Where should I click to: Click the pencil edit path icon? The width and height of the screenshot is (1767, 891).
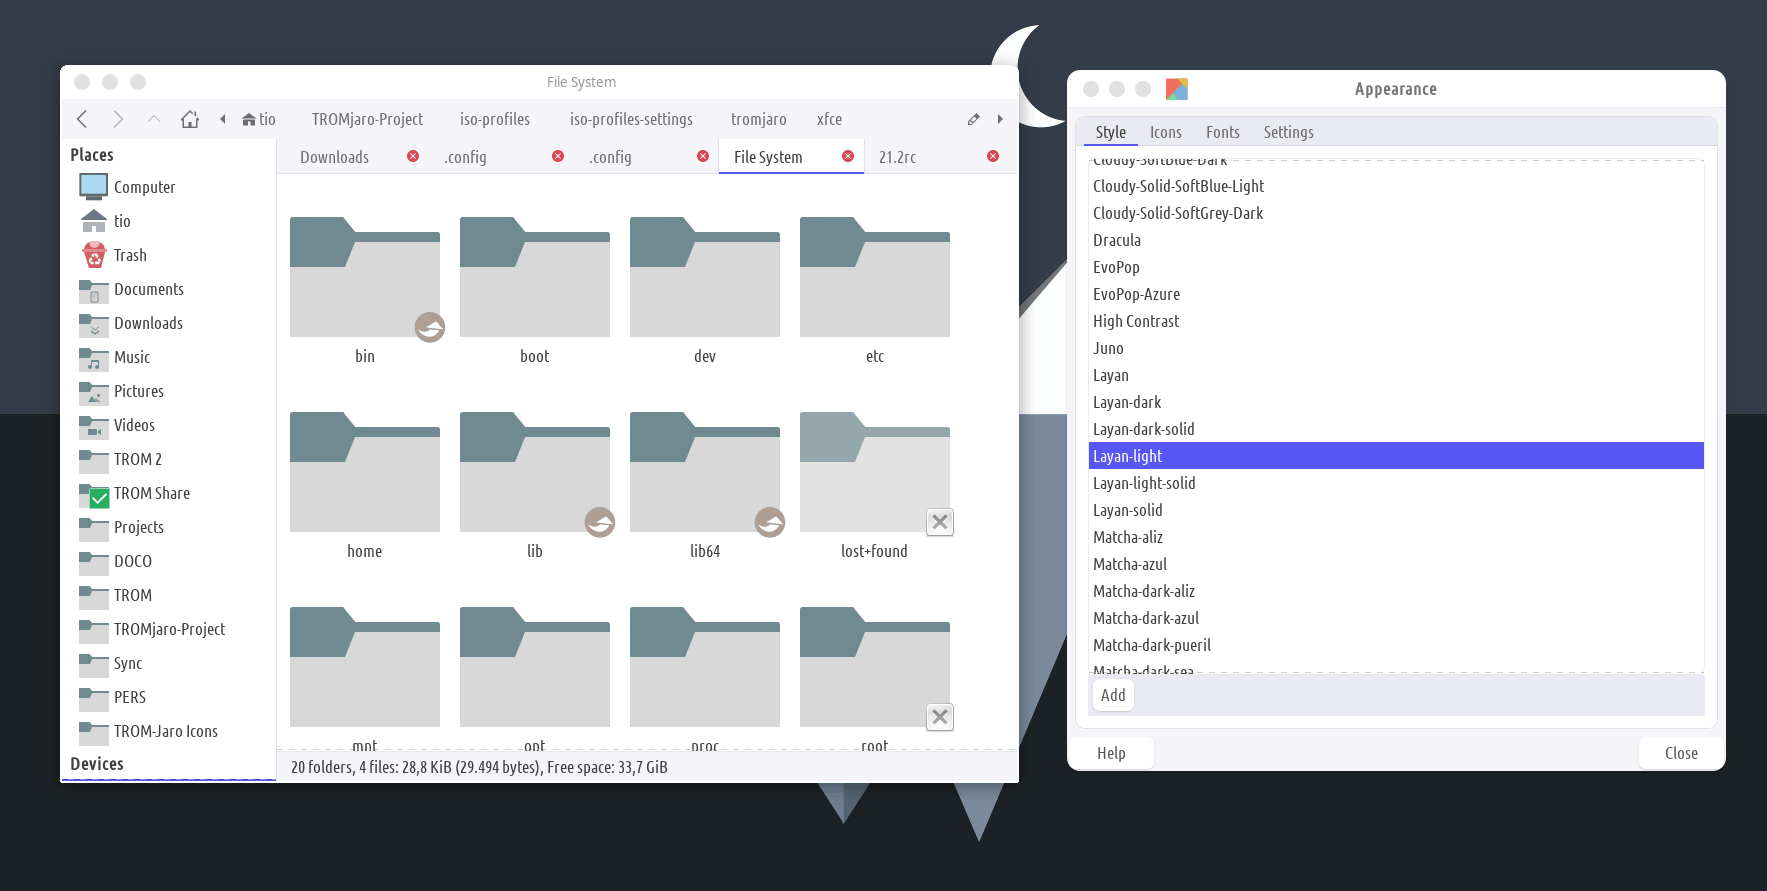coord(973,119)
